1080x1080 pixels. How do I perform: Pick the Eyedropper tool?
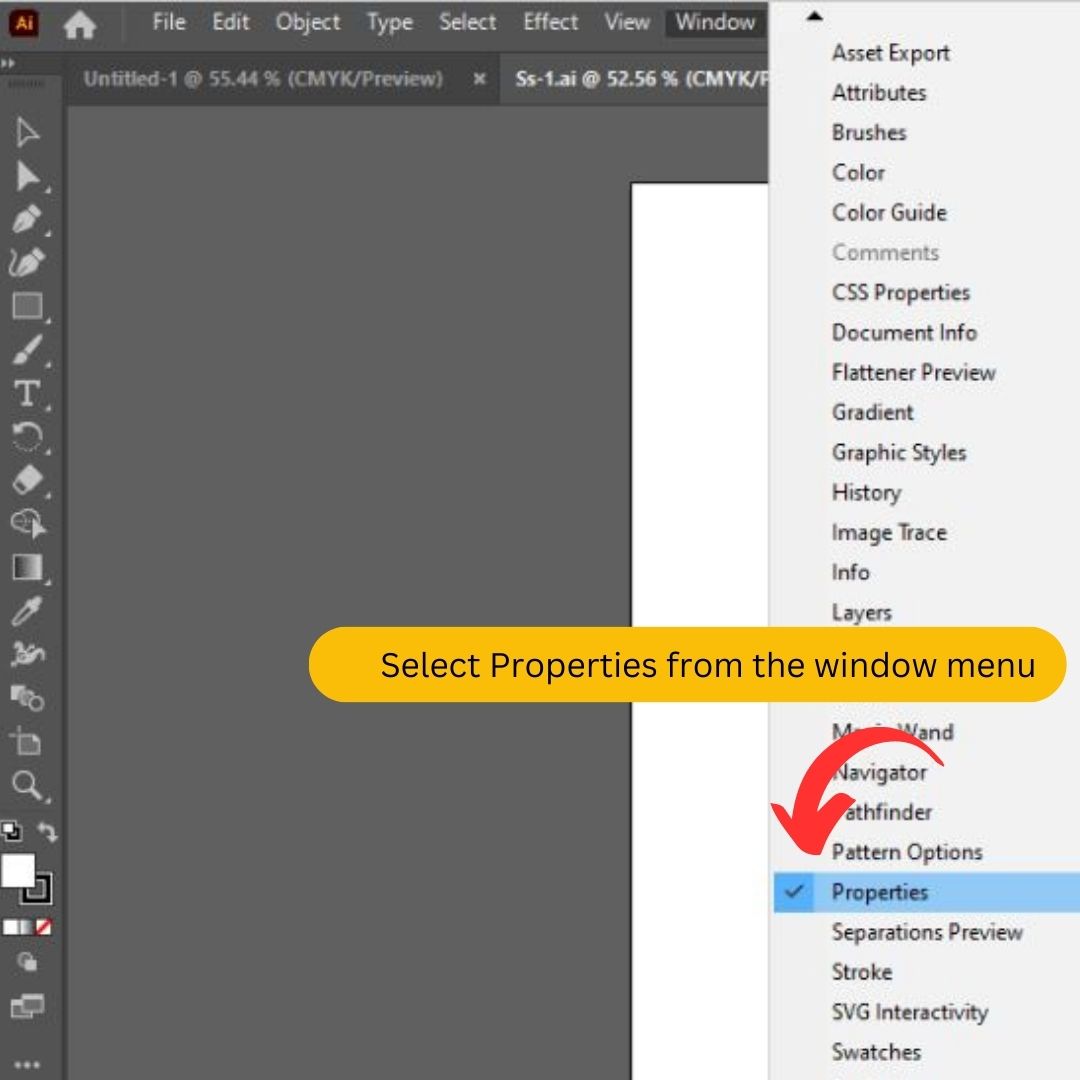click(27, 611)
